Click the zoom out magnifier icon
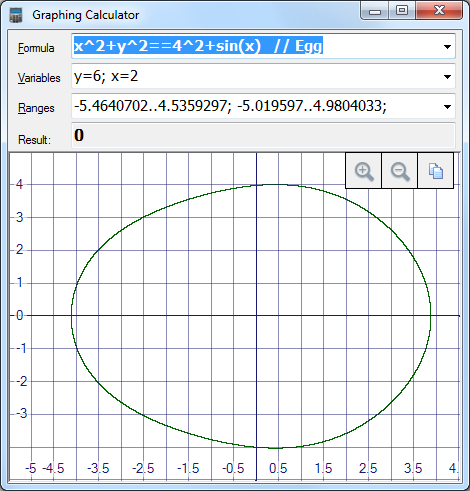The width and height of the screenshot is (470, 491). [400, 171]
